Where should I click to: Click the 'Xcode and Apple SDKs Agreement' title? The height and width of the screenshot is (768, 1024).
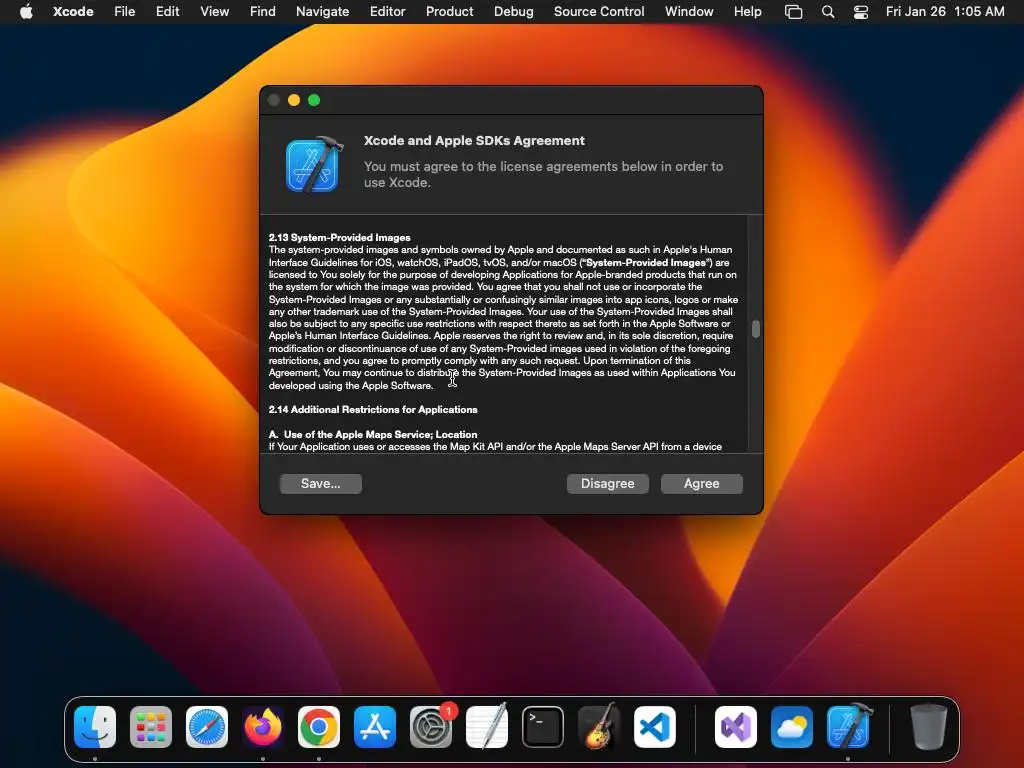tap(474, 140)
